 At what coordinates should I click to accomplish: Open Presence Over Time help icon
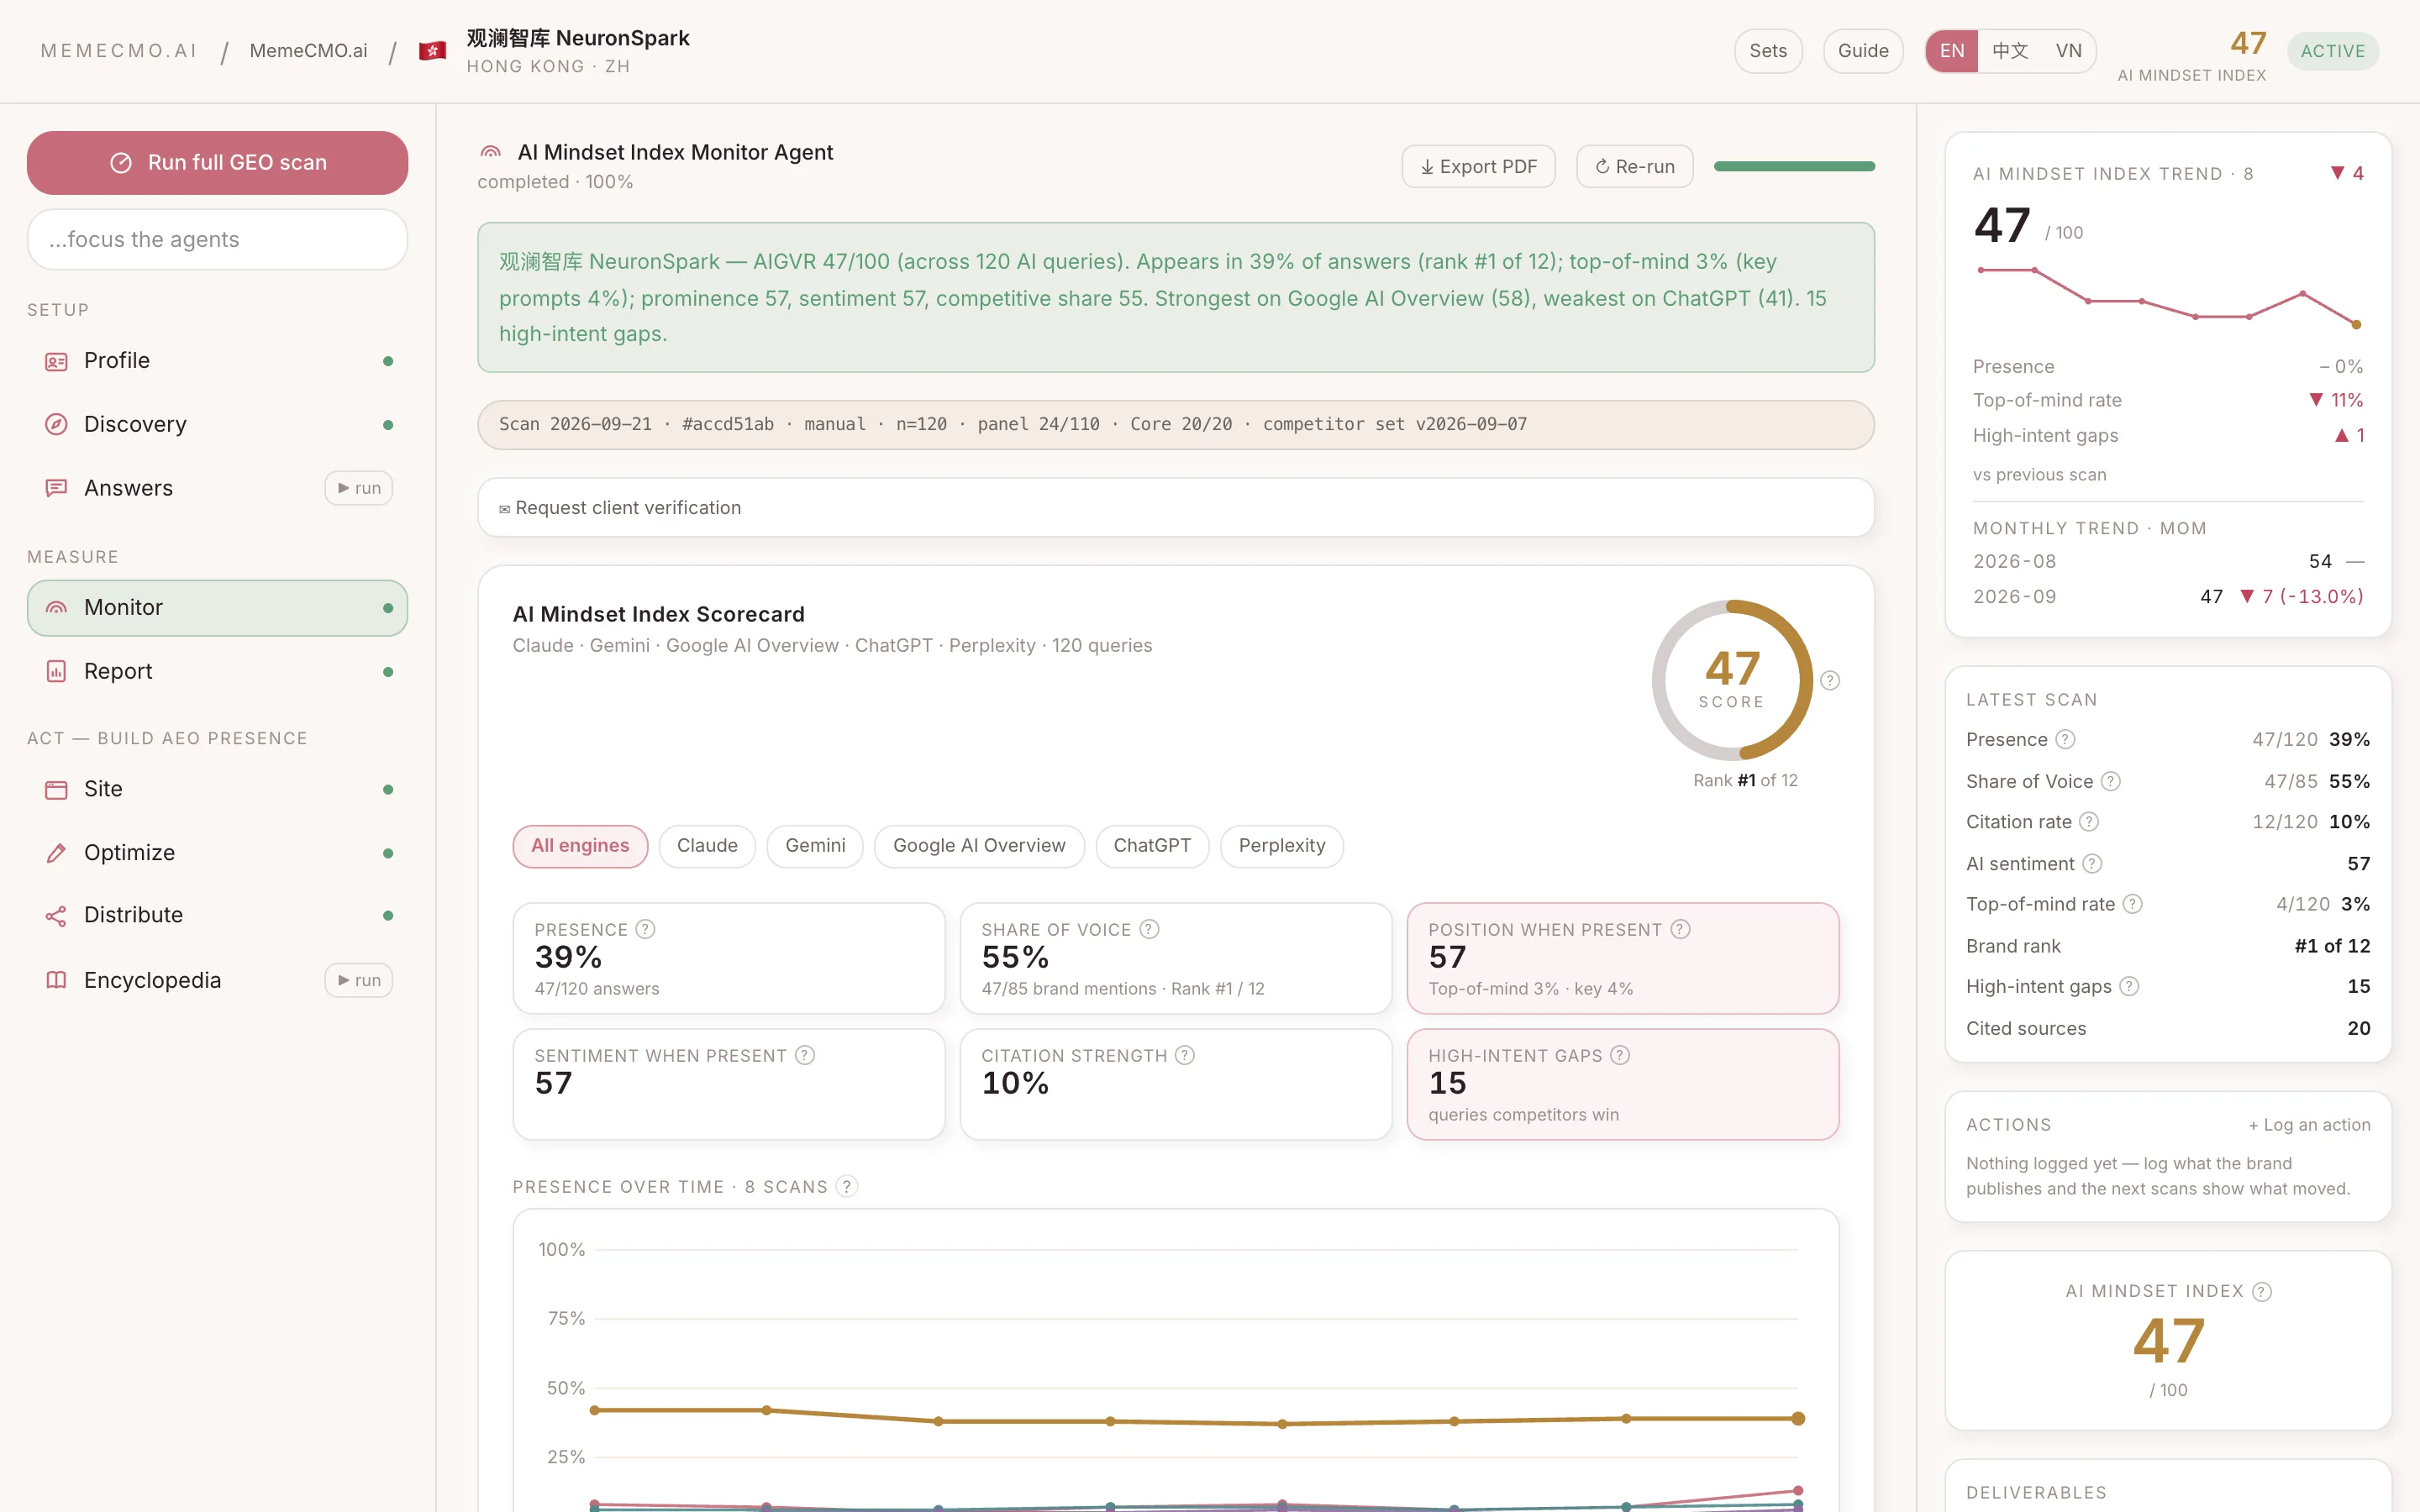pos(847,1186)
